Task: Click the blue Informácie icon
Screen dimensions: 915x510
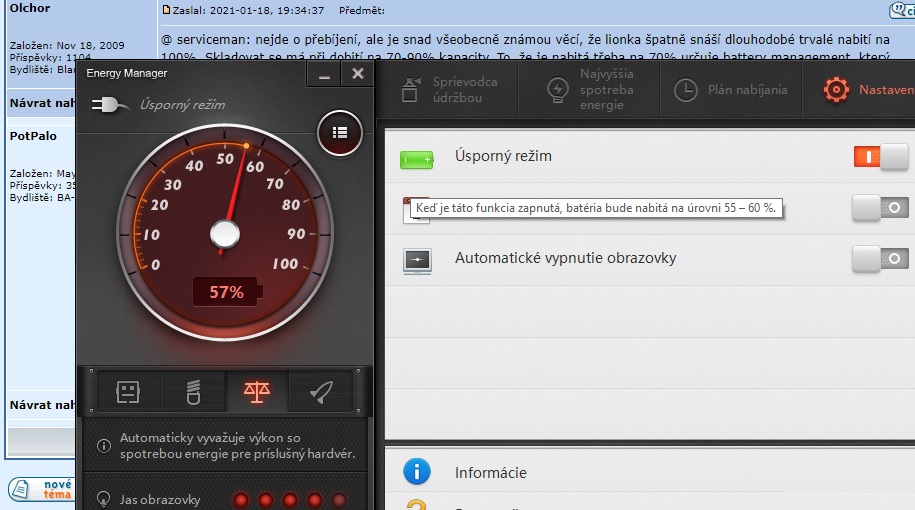Action: tap(416, 472)
